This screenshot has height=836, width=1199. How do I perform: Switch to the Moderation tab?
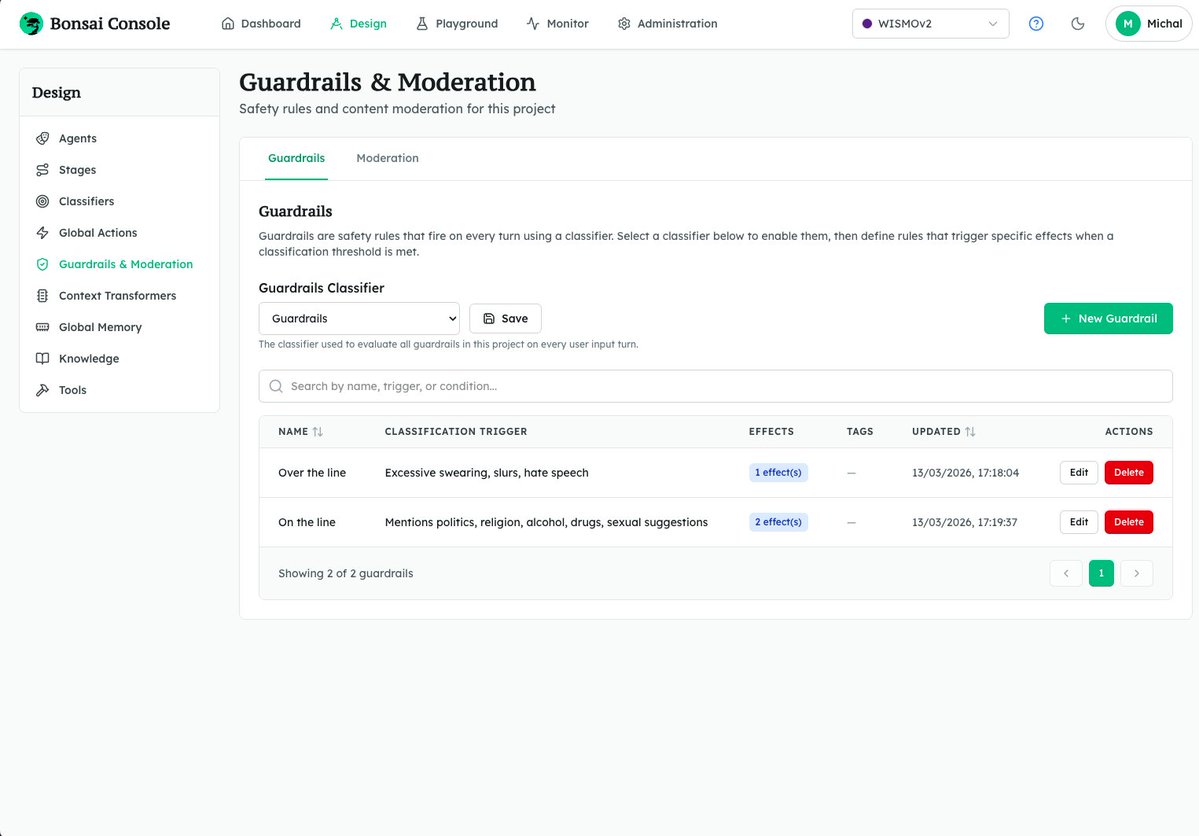point(388,158)
